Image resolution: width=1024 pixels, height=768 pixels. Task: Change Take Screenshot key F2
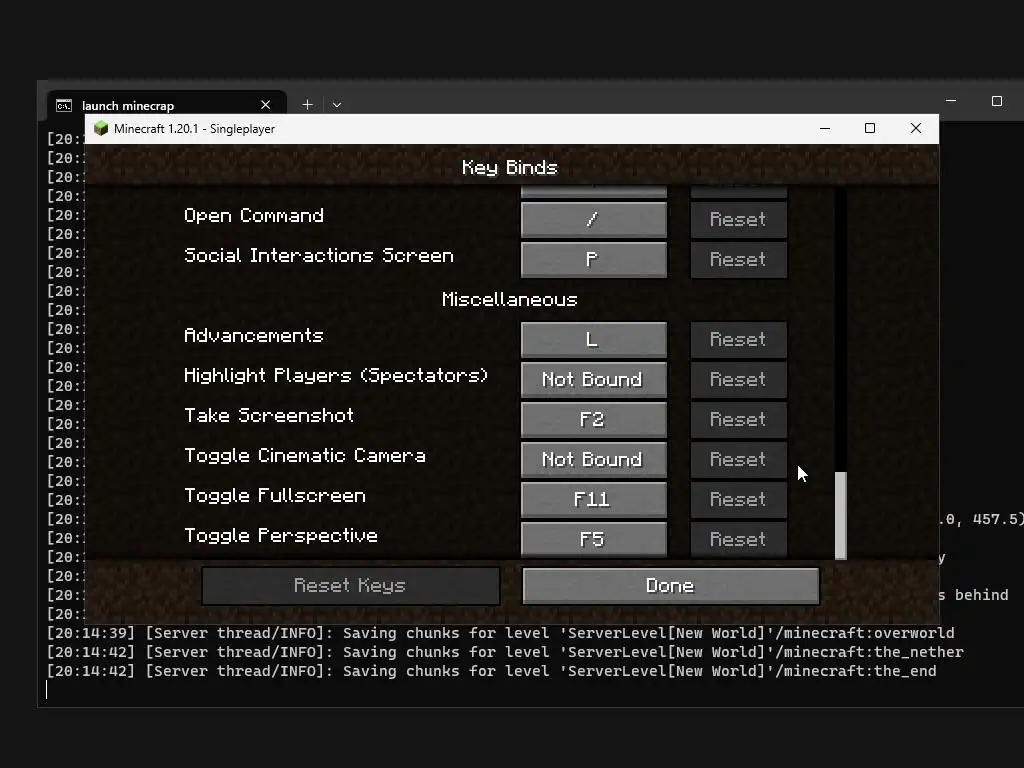[x=594, y=419]
